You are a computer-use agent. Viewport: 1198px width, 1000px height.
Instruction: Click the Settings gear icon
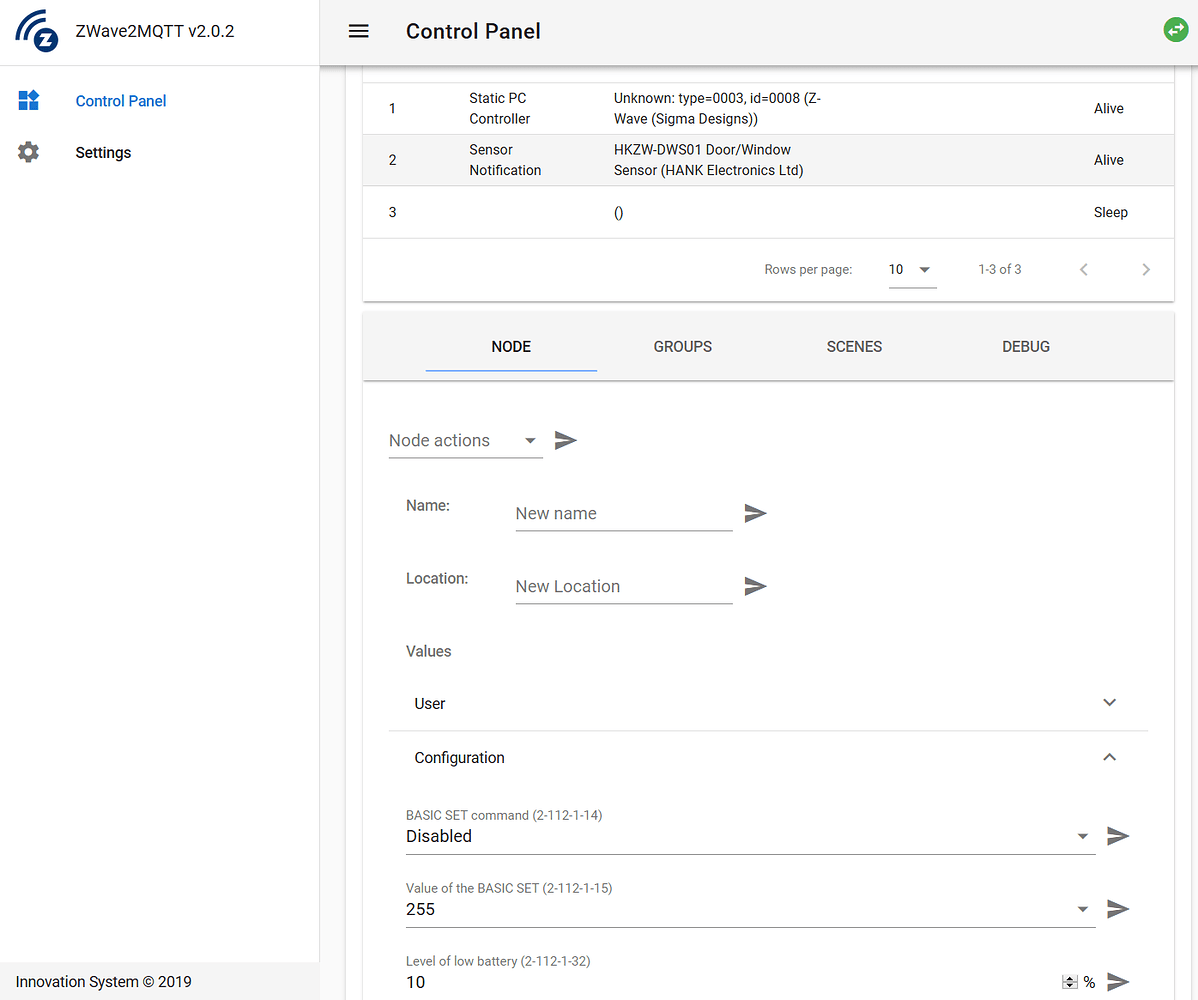(28, 151)
